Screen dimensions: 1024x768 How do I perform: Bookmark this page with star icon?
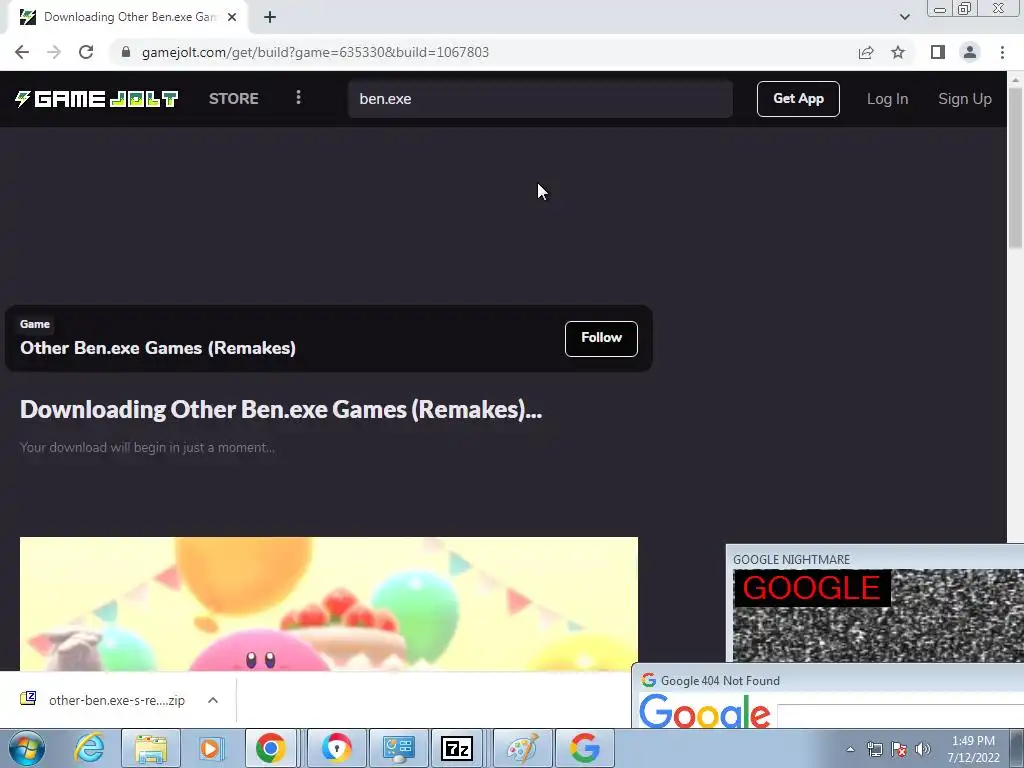[x=898, y=52]
